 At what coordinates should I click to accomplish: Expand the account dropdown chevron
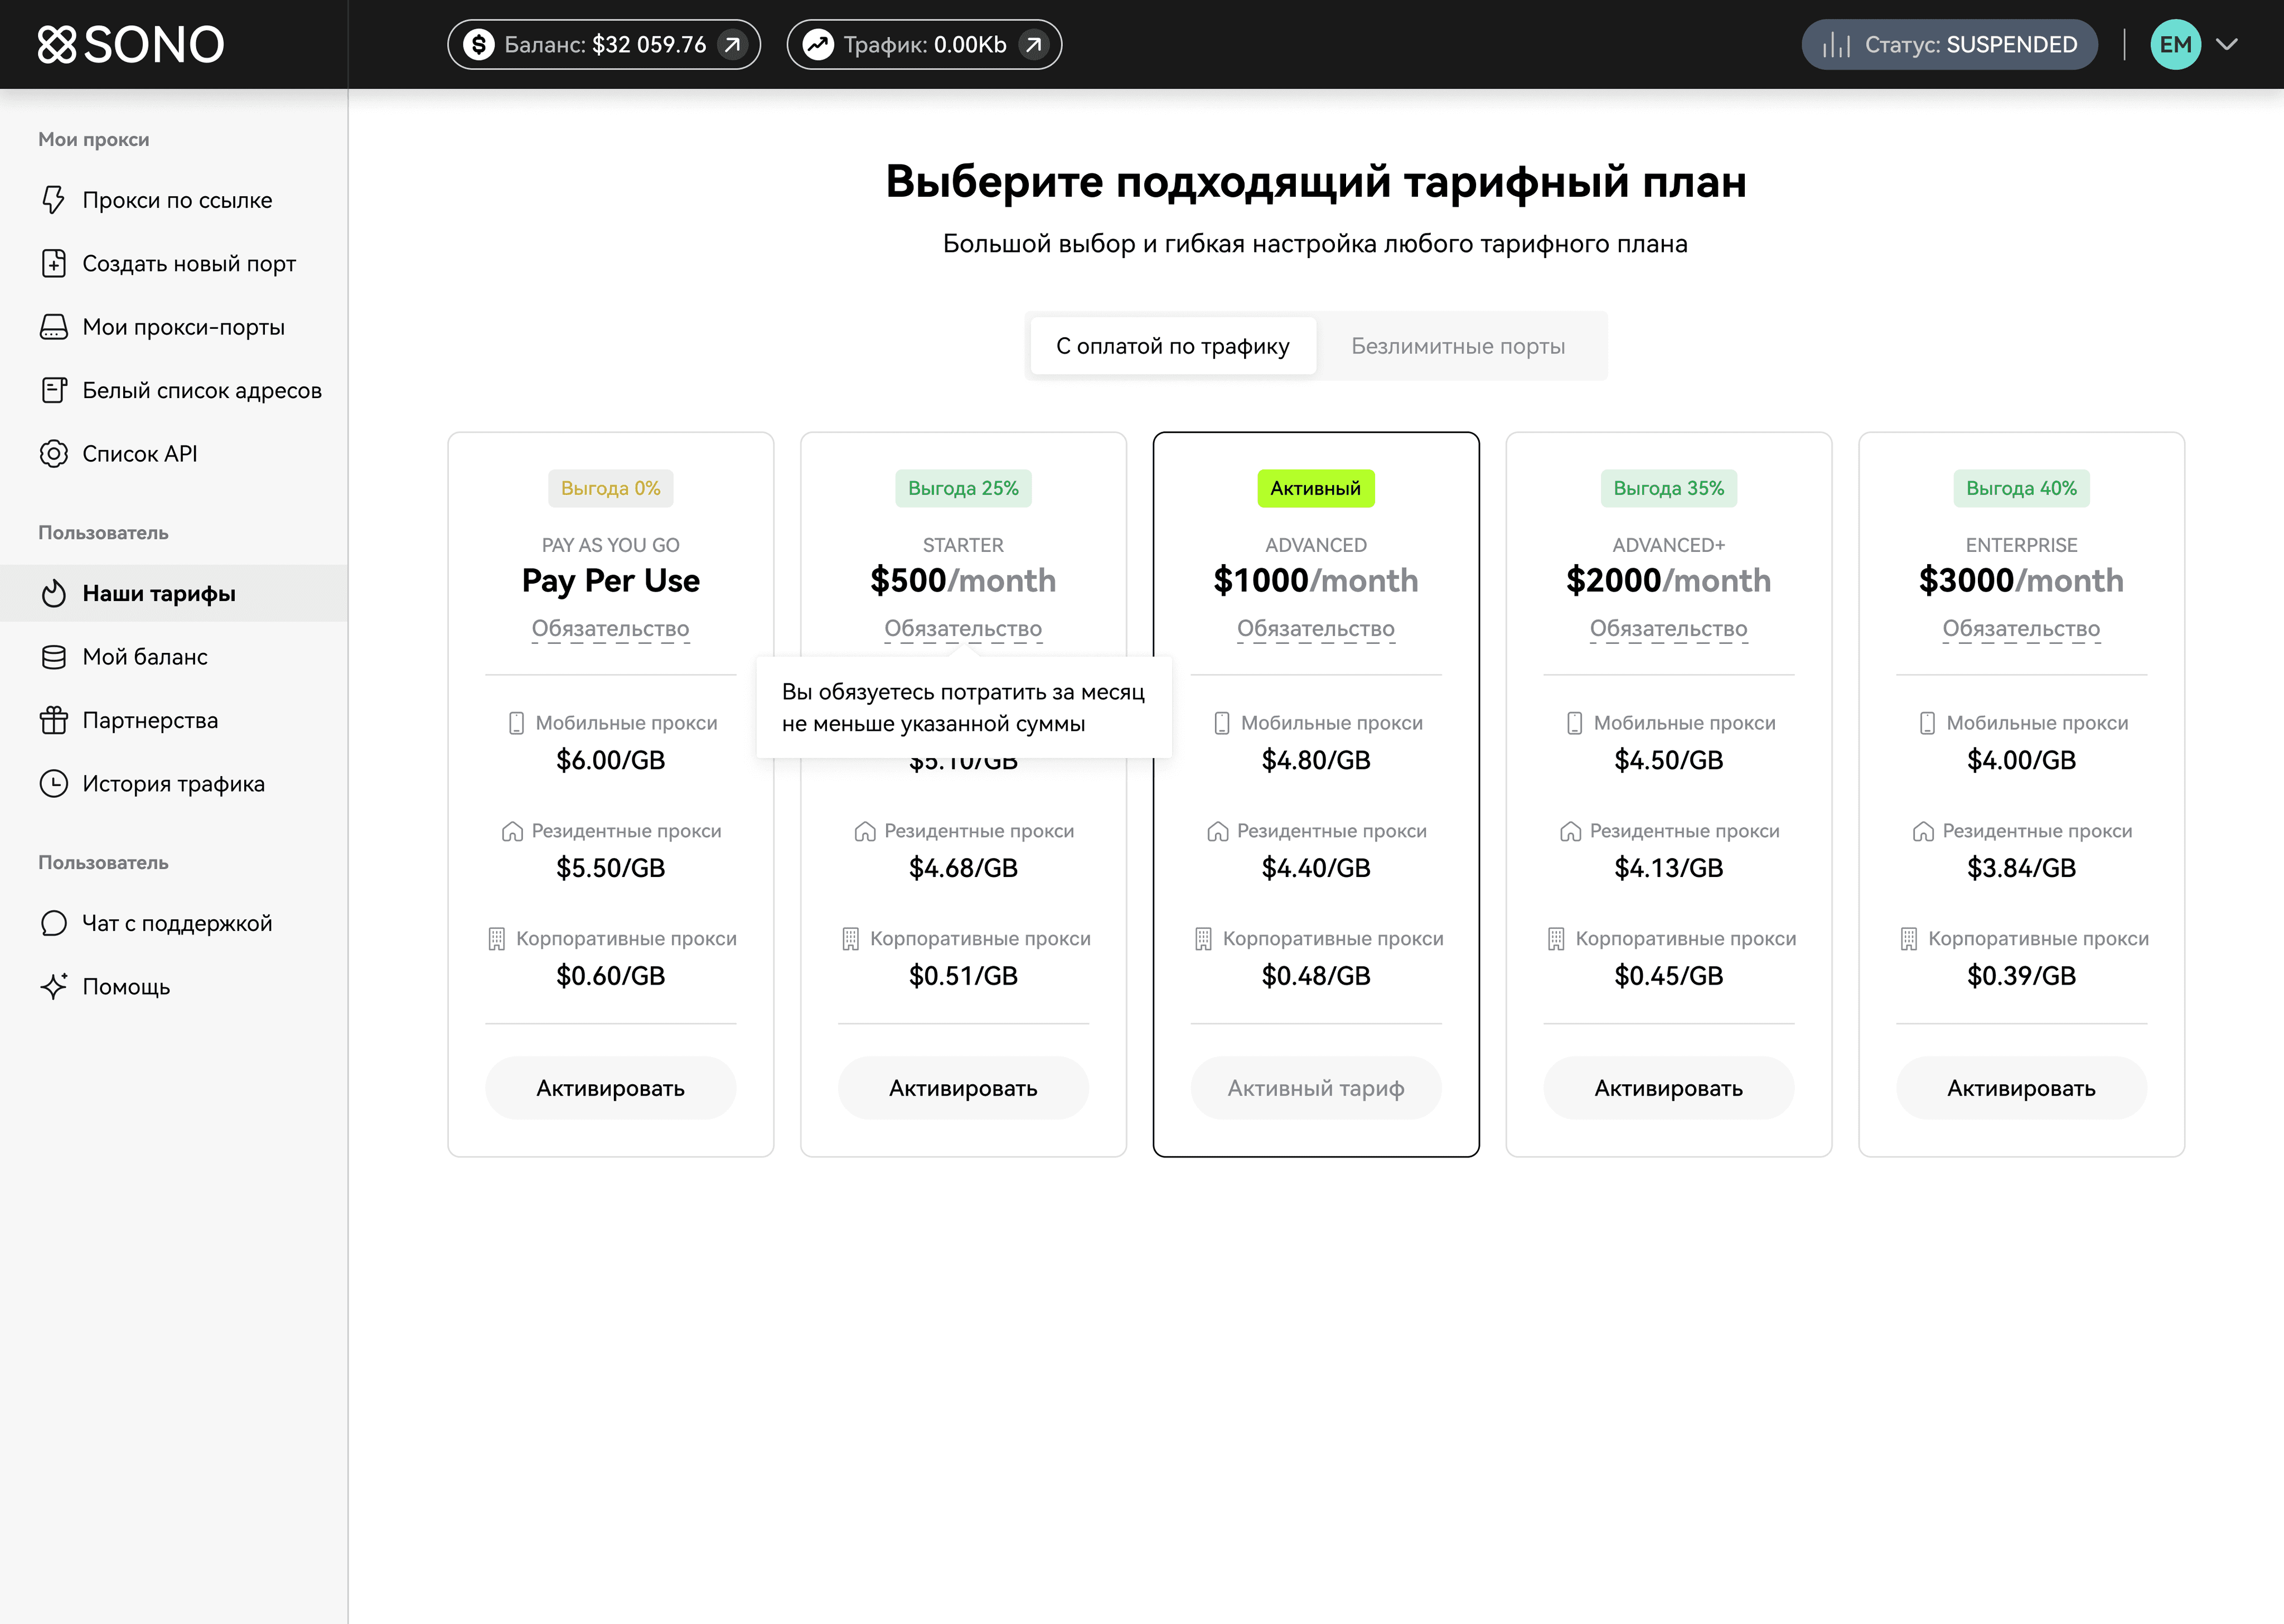(2227, 44)
